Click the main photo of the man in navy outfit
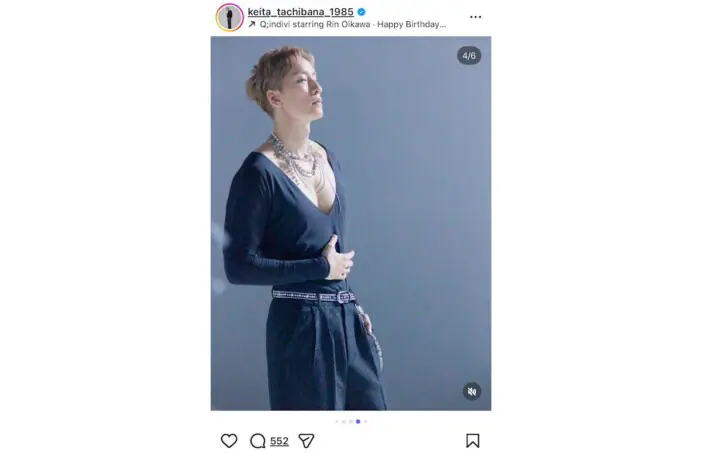The height and width of the screenshot is (453, 702). point(351,223)
